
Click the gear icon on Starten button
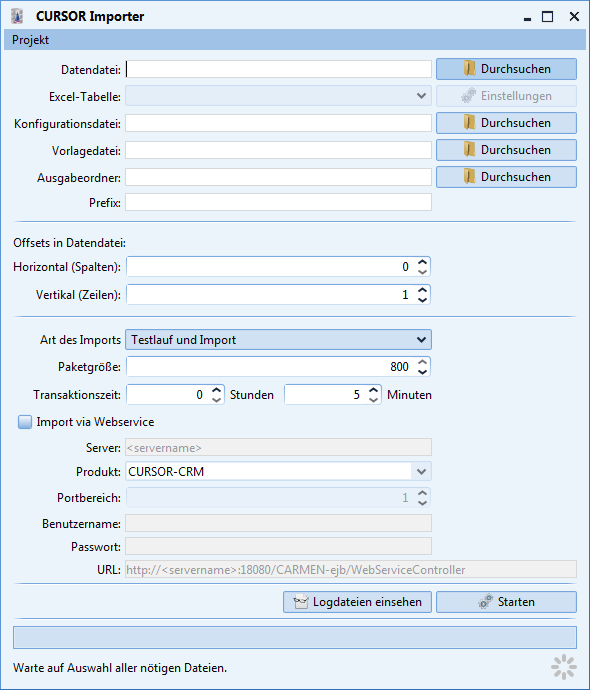coord(485,602)
